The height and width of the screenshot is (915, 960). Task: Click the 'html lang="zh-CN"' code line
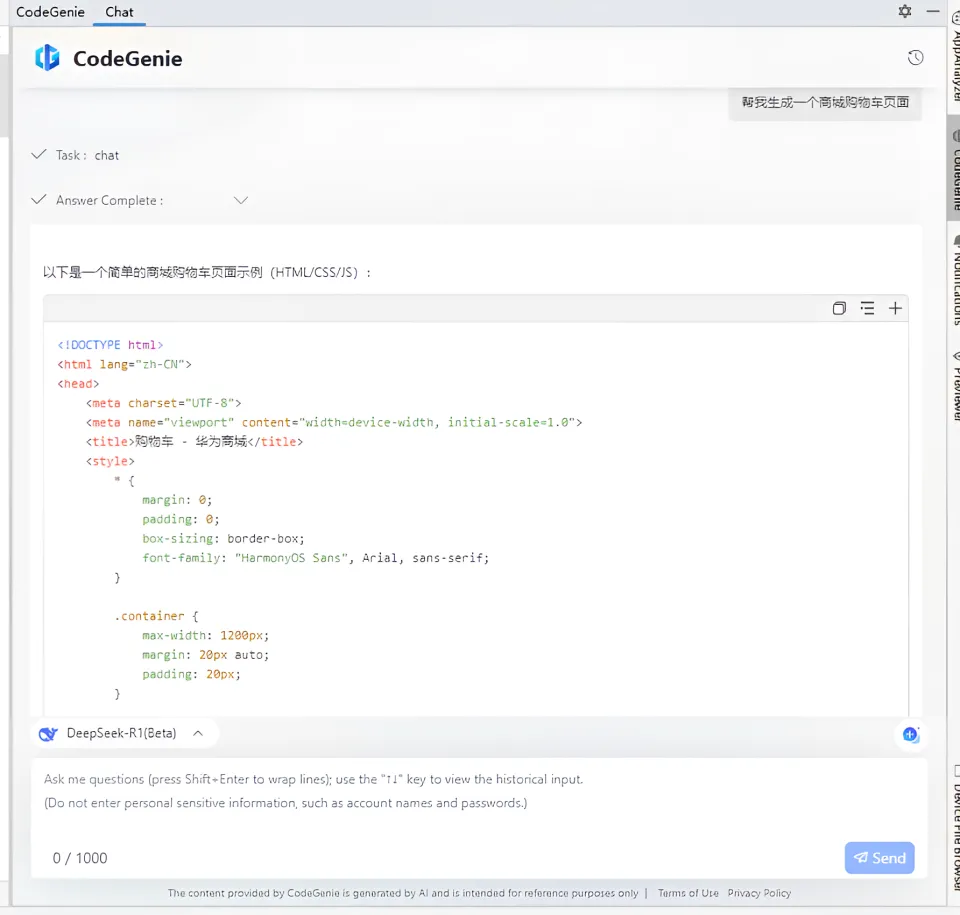(124, 364)
